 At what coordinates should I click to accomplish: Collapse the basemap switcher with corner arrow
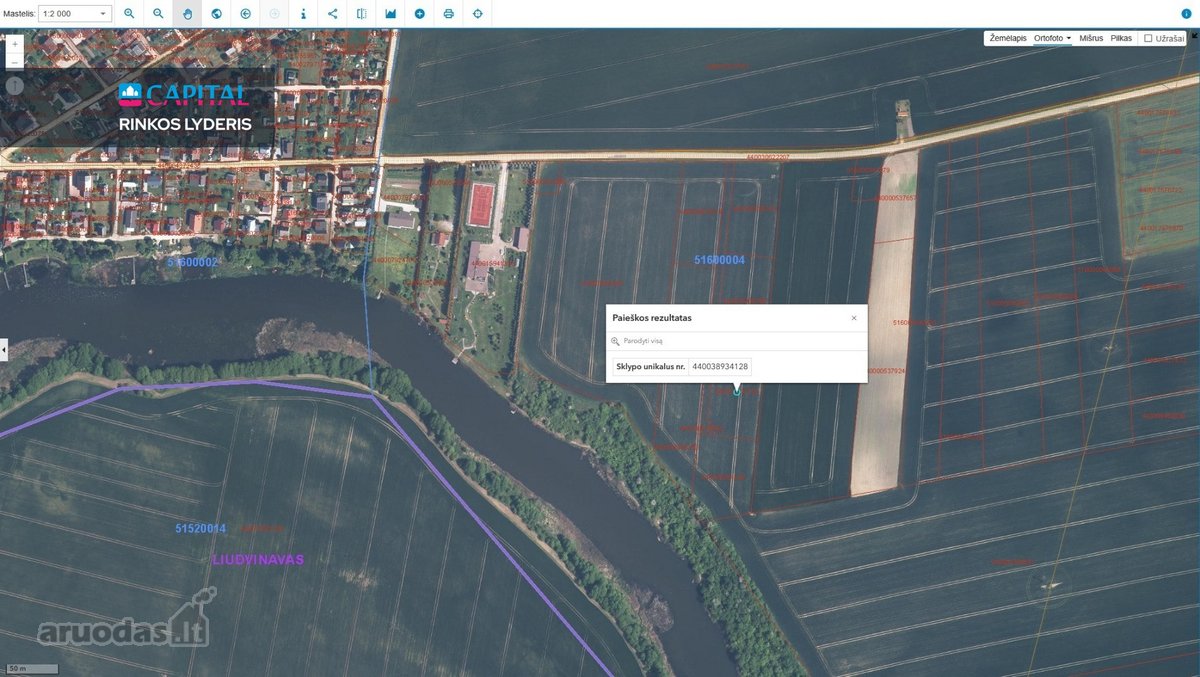[x=1194, y=35]
